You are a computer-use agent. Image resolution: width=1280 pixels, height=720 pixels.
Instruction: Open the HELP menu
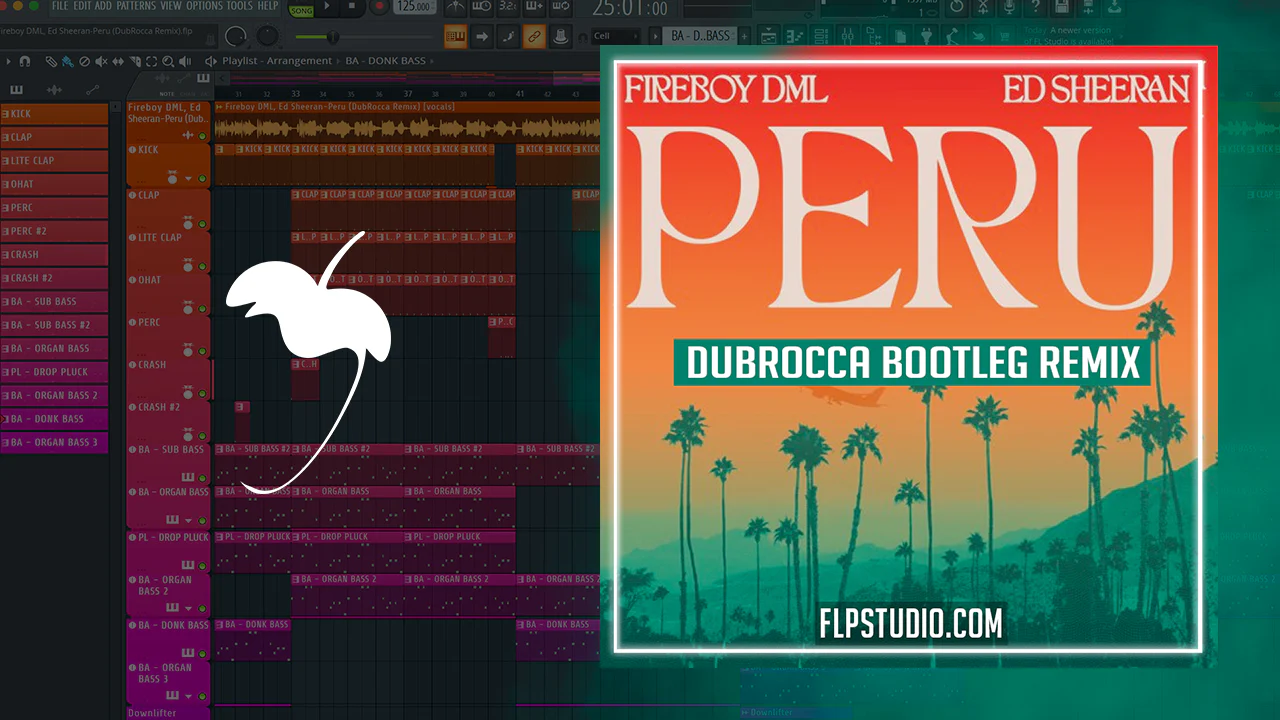[x=268, y=6]
